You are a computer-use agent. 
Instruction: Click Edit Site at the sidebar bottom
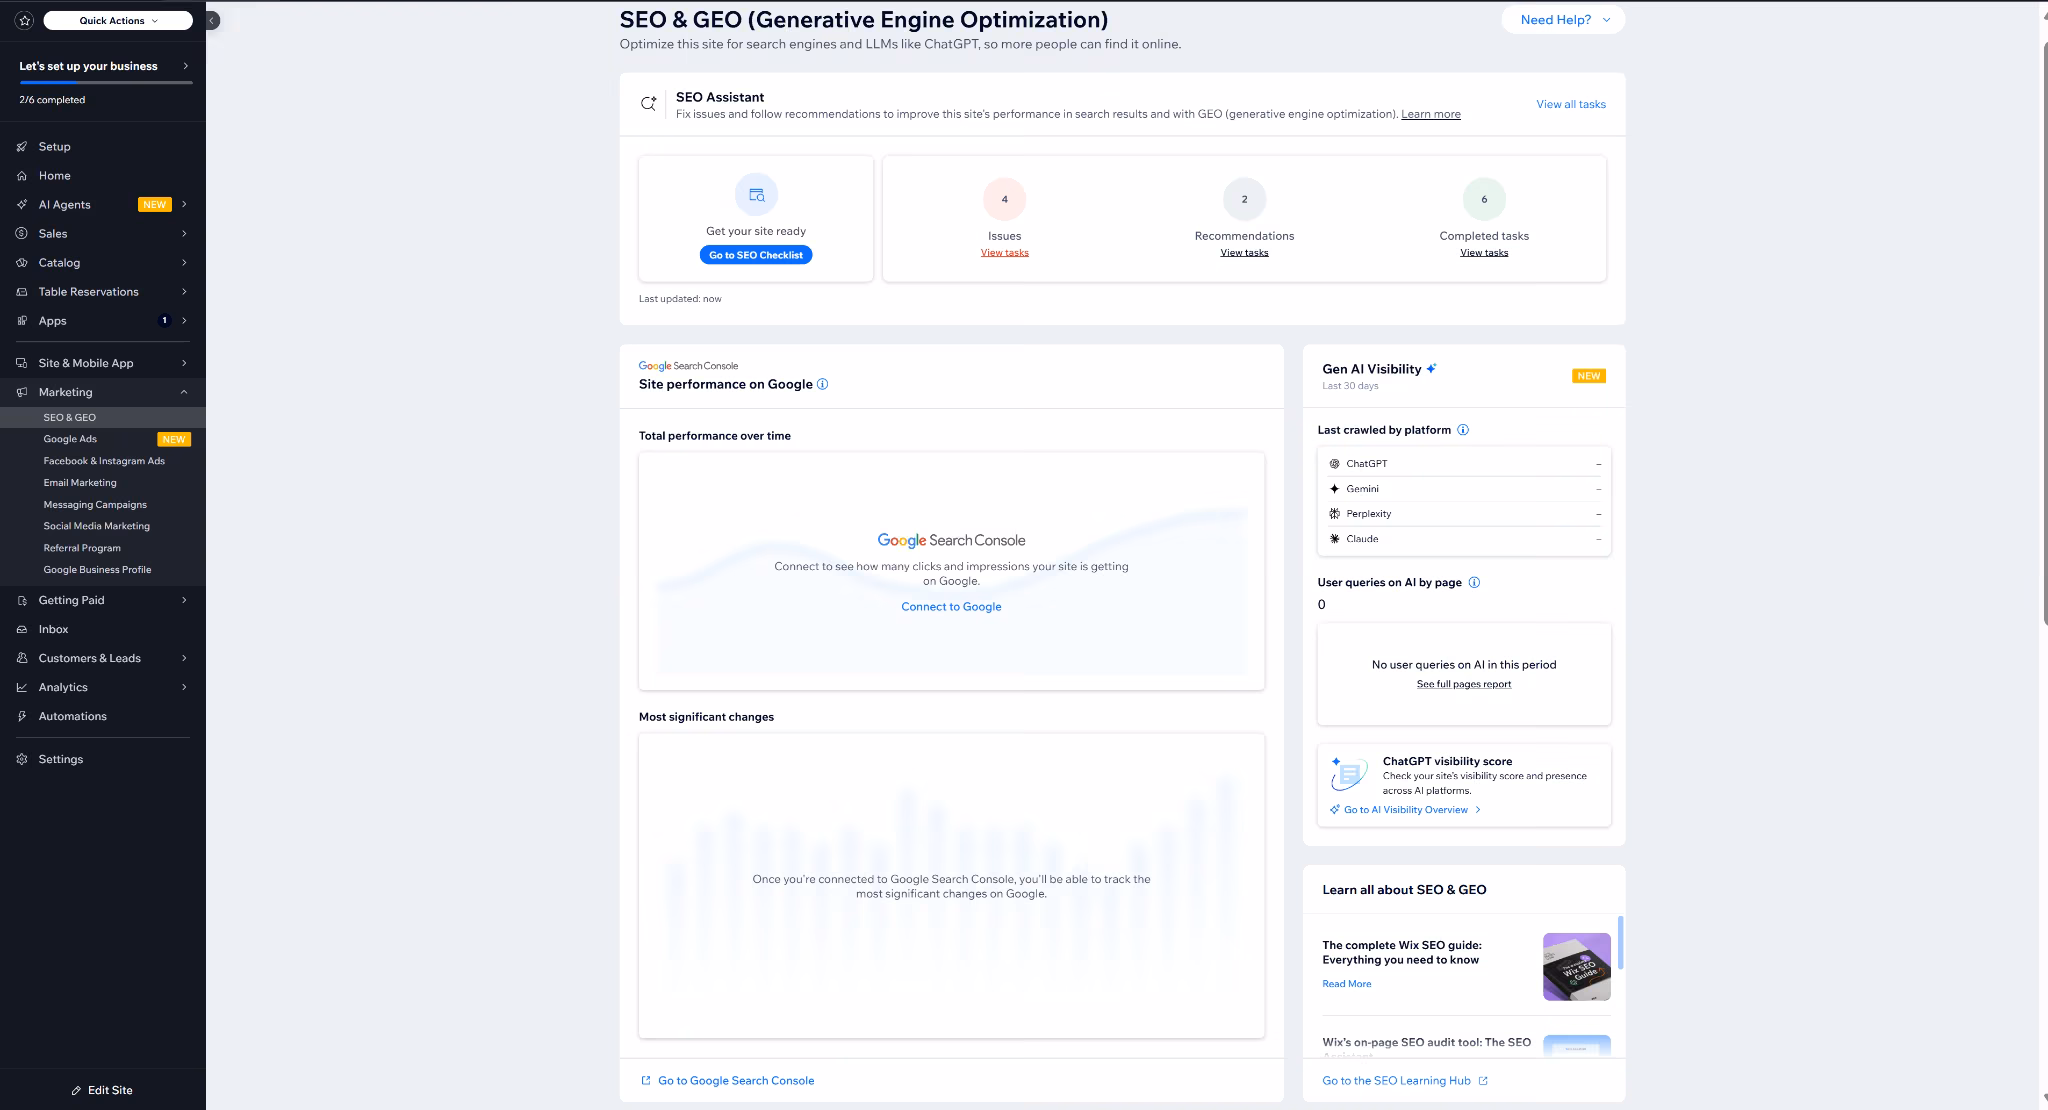(x=102, y=1090)
